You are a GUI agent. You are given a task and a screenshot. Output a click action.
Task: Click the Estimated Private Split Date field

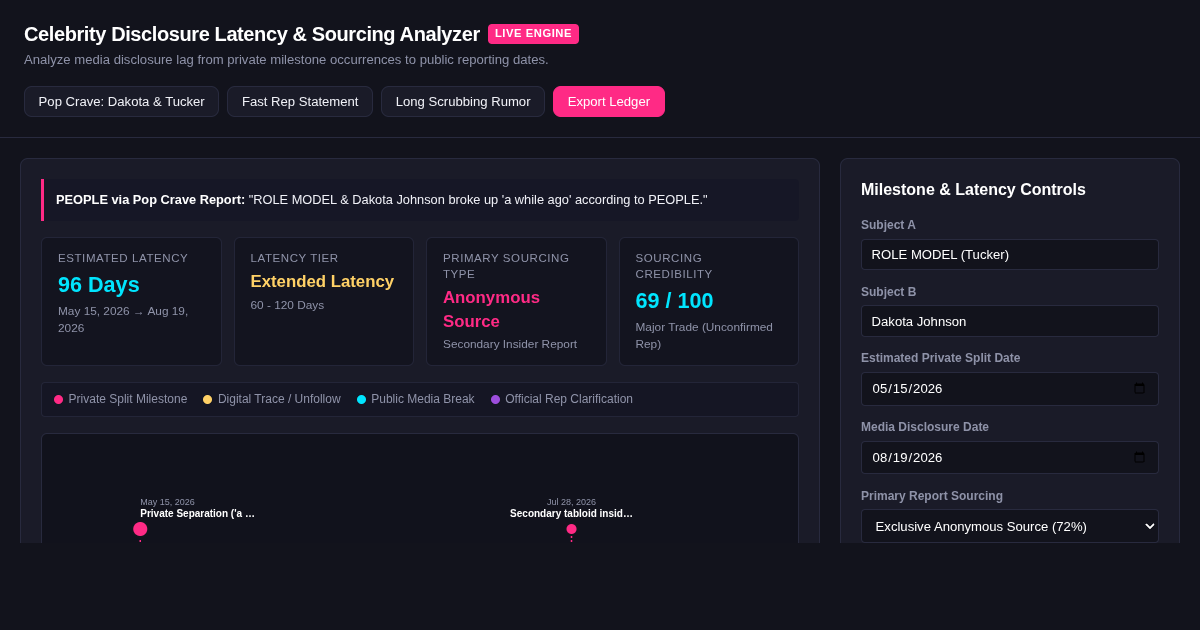[x=1010, y=389]
